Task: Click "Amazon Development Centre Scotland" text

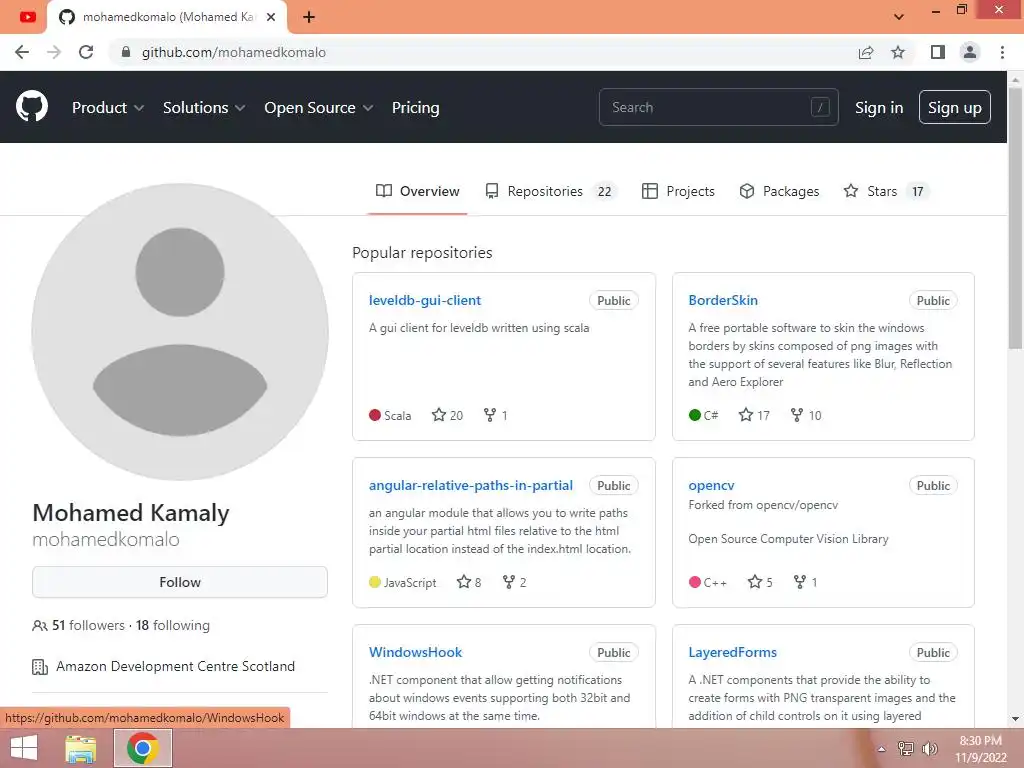Action: click(175, 666)
